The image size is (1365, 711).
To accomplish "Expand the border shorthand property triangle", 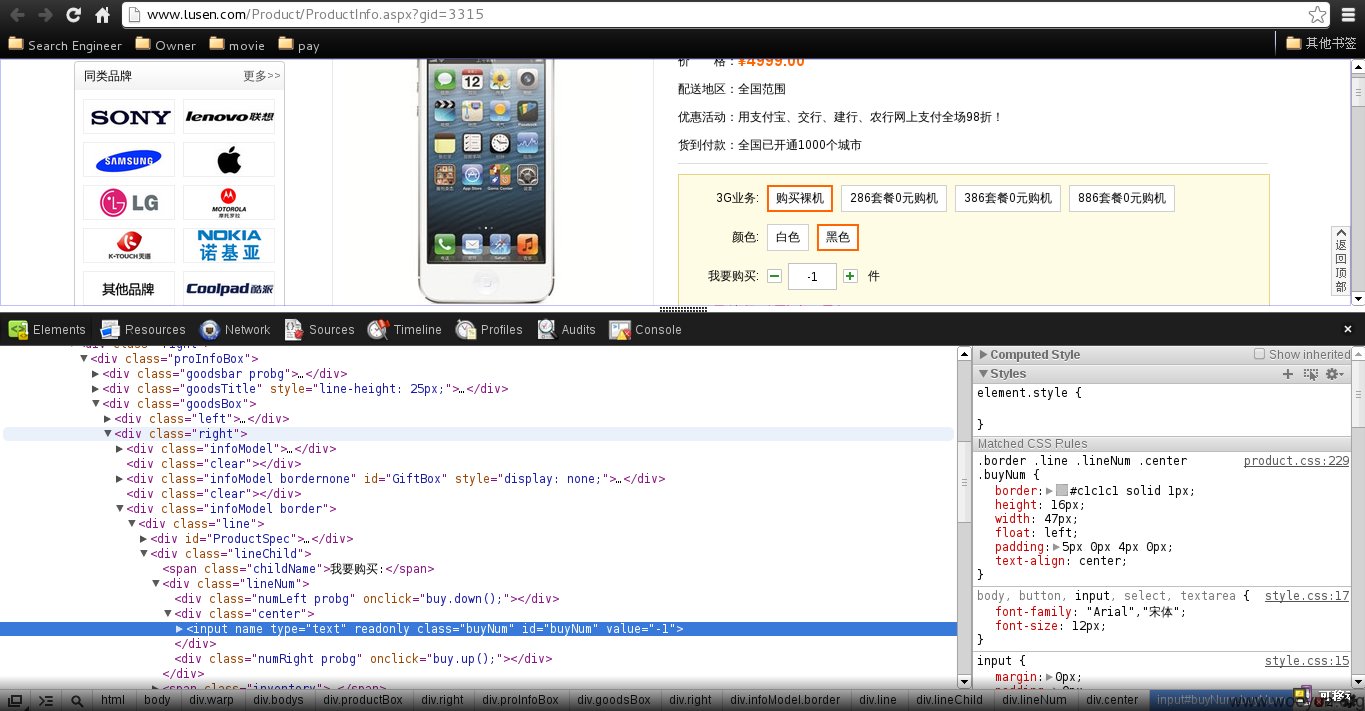I will click(x=1049, y=491).
